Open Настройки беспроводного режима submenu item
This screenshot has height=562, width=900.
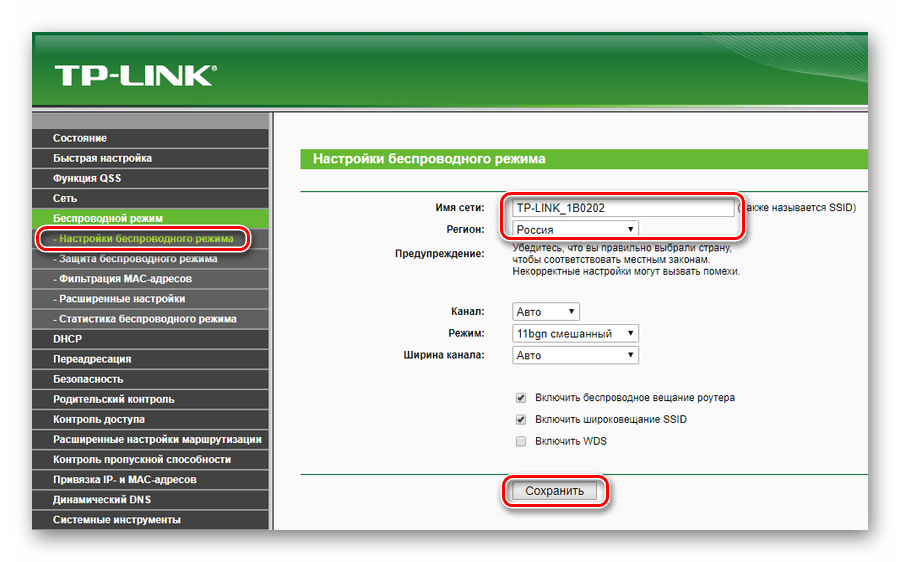click(150, 239)
